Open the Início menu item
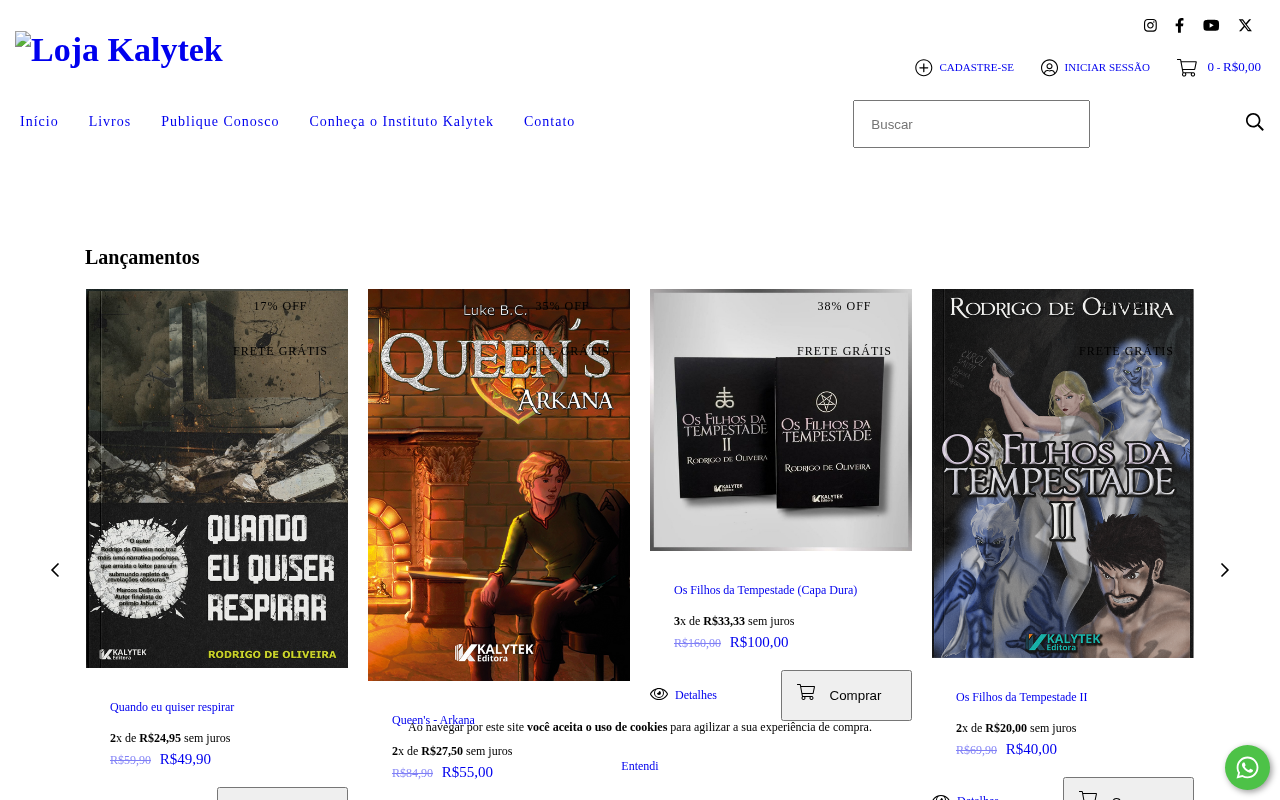Screen dimensions: 1280x800 click(x=39, y=121)
